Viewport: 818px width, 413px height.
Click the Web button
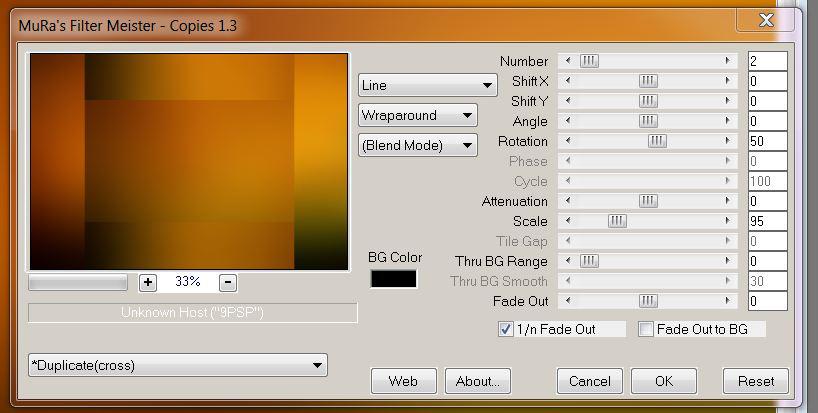(403, 381)
